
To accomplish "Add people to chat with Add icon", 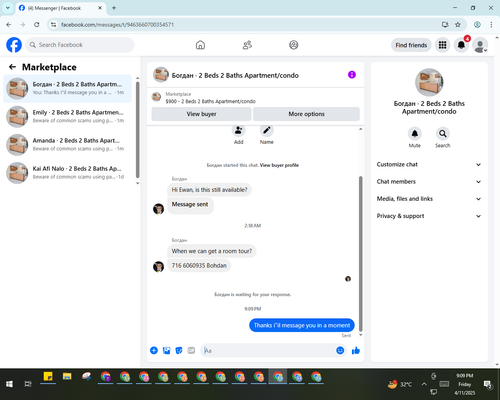I will click(x=239, y=131).
